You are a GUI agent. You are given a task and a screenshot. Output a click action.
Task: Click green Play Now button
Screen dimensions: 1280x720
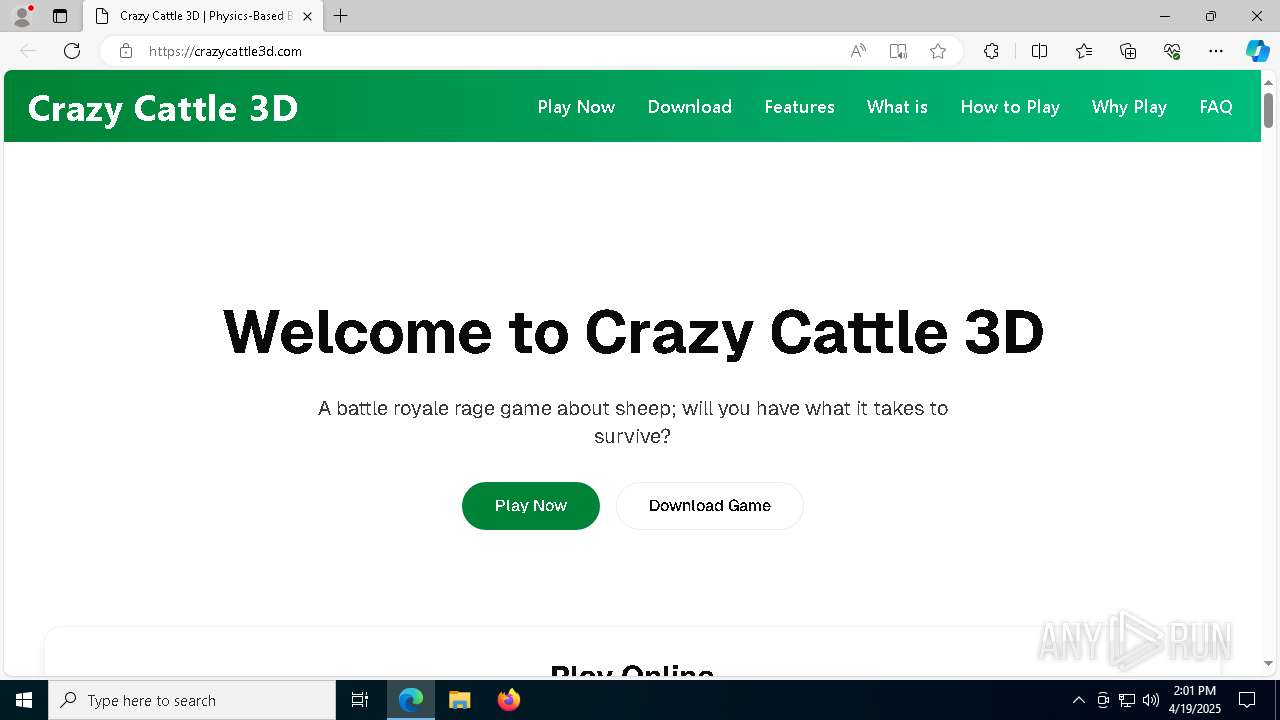(x=531, y=506)
